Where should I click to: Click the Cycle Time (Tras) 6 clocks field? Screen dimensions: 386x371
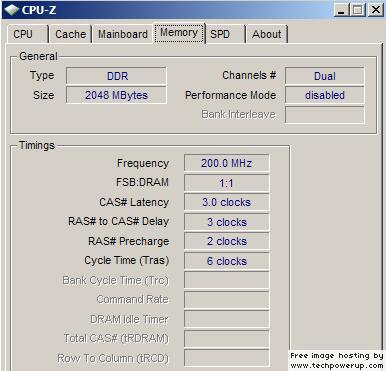point(227,261)
